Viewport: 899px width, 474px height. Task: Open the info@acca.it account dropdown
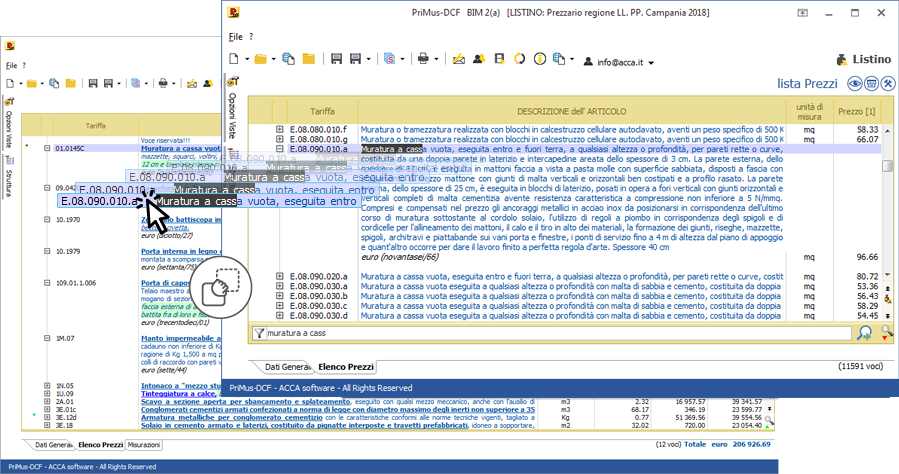click(651, 63)
